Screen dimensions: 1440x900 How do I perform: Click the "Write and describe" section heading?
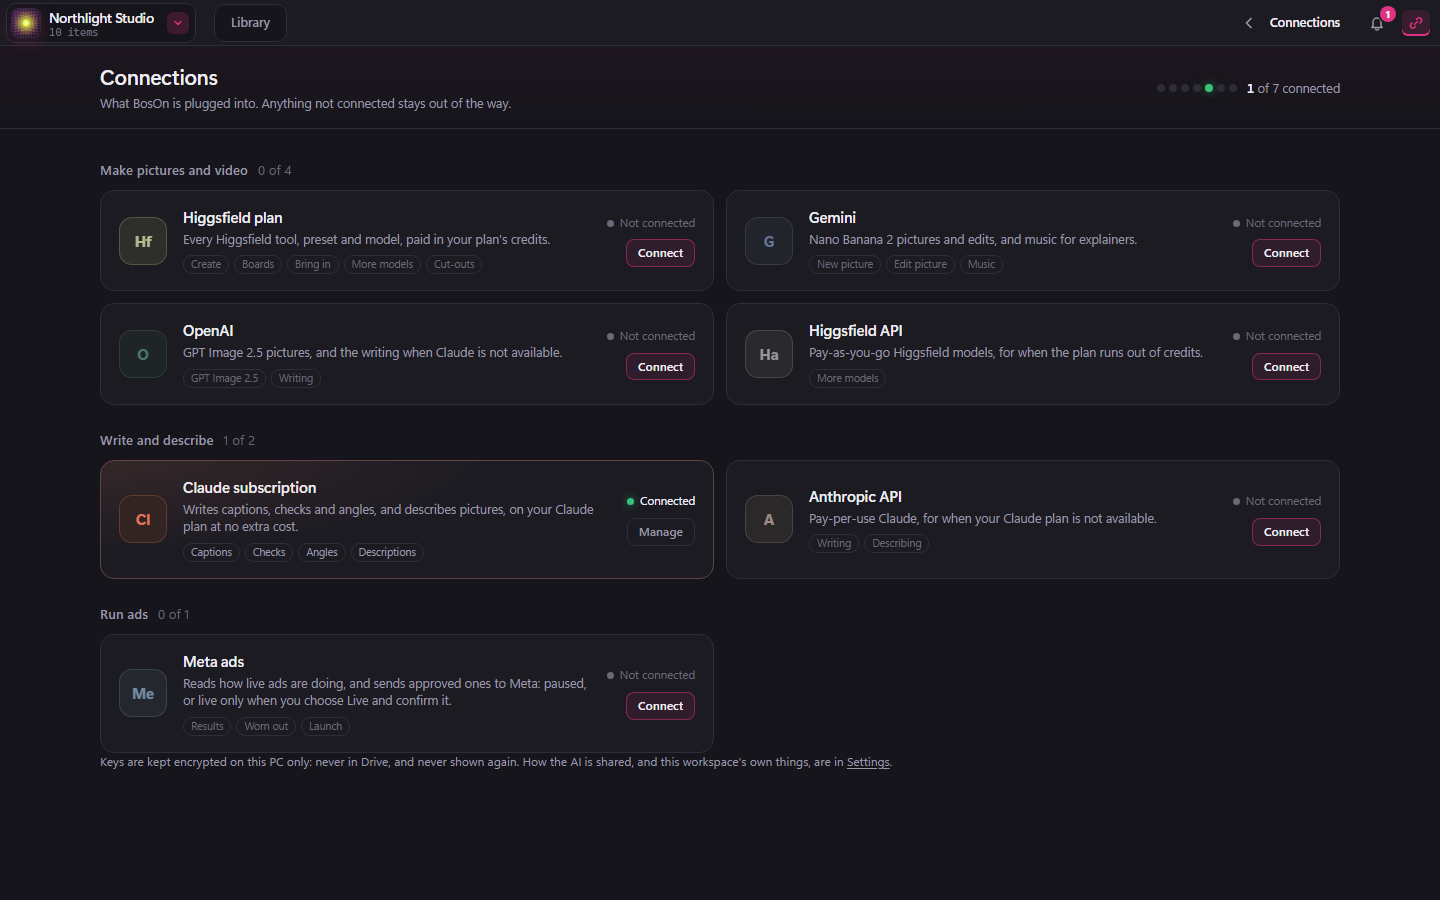pyautogui.click(x=157, y=440)
